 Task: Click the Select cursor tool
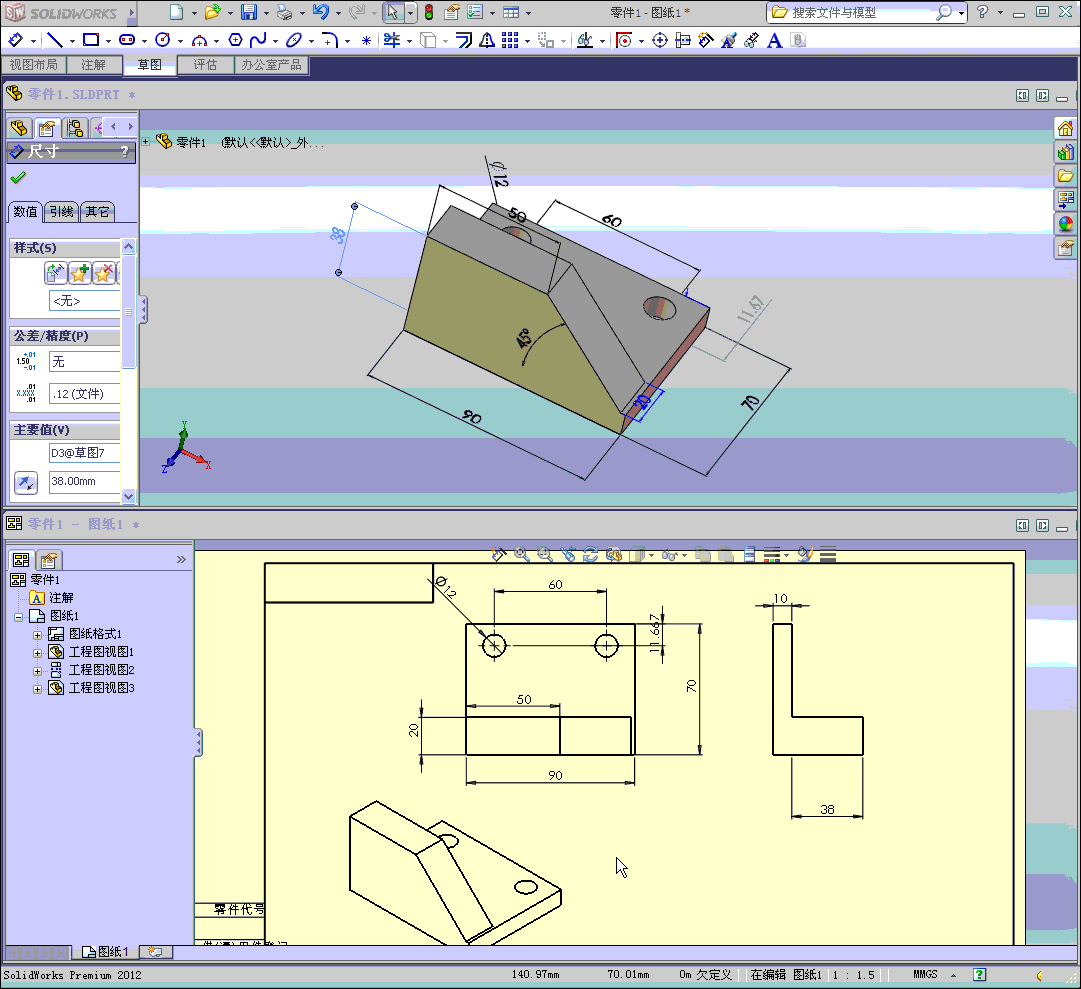click(392, 12)
